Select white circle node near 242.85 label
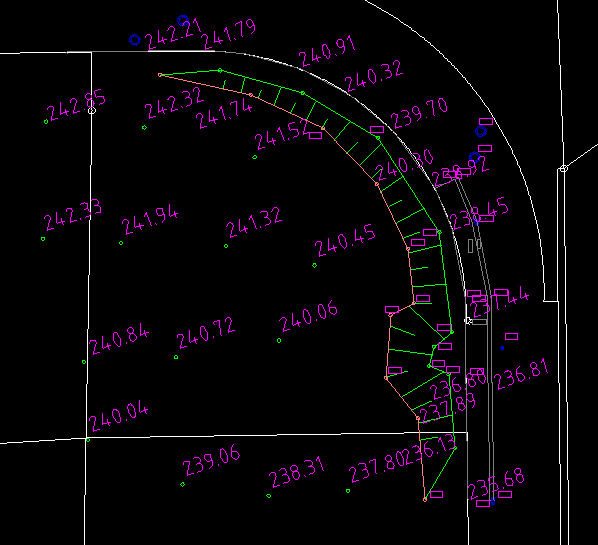The height and width of the screenshot is (545, 598). (x=92, y=111)
